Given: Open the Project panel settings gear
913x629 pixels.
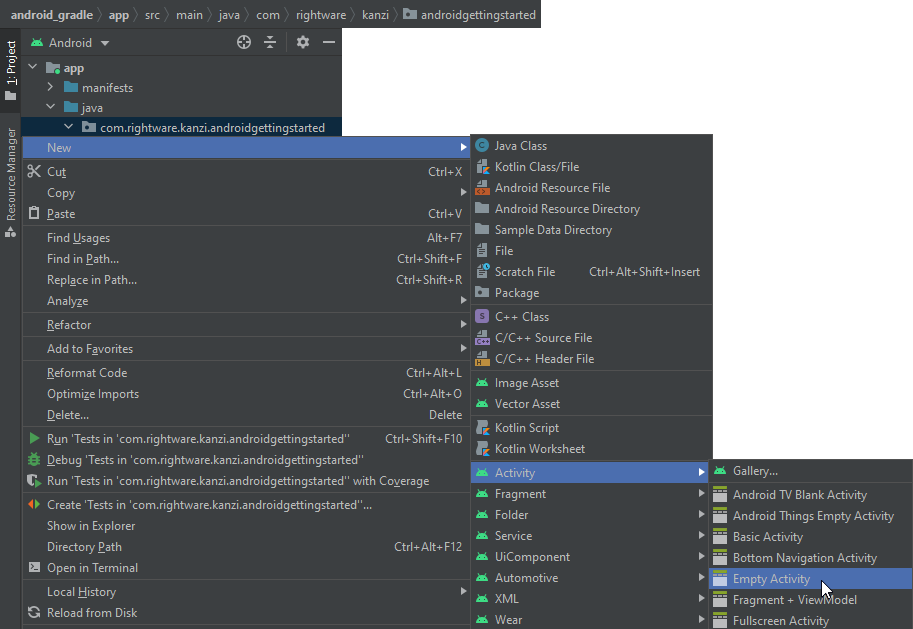Looking at the screenshot, I should 301,42.
